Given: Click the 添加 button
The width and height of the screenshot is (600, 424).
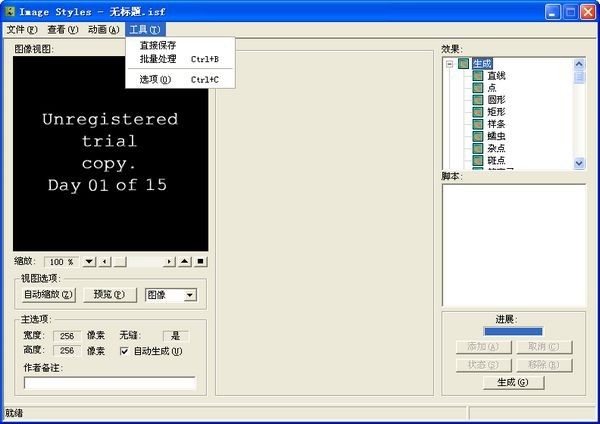Looking at the screenshot, I should point(483,347).
